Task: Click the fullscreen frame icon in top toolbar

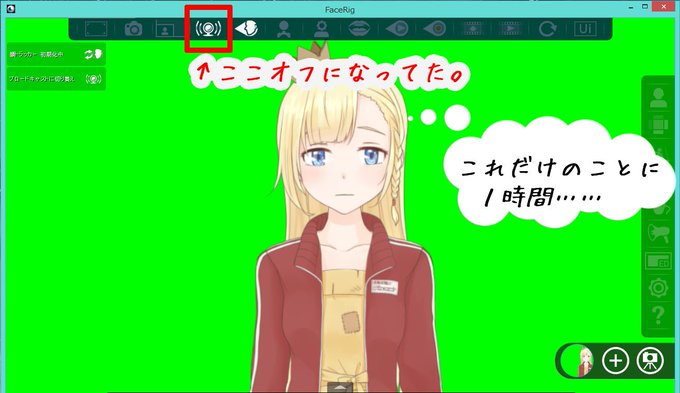Action: (96, 29)
